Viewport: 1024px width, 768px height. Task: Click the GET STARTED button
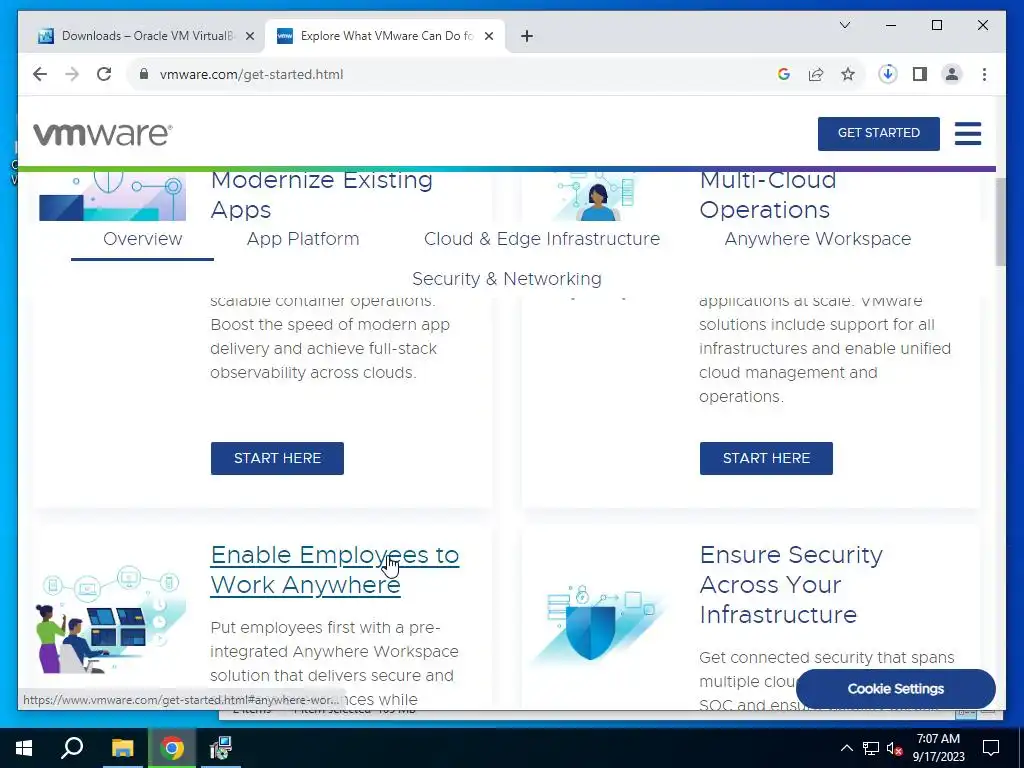[878, 133]
